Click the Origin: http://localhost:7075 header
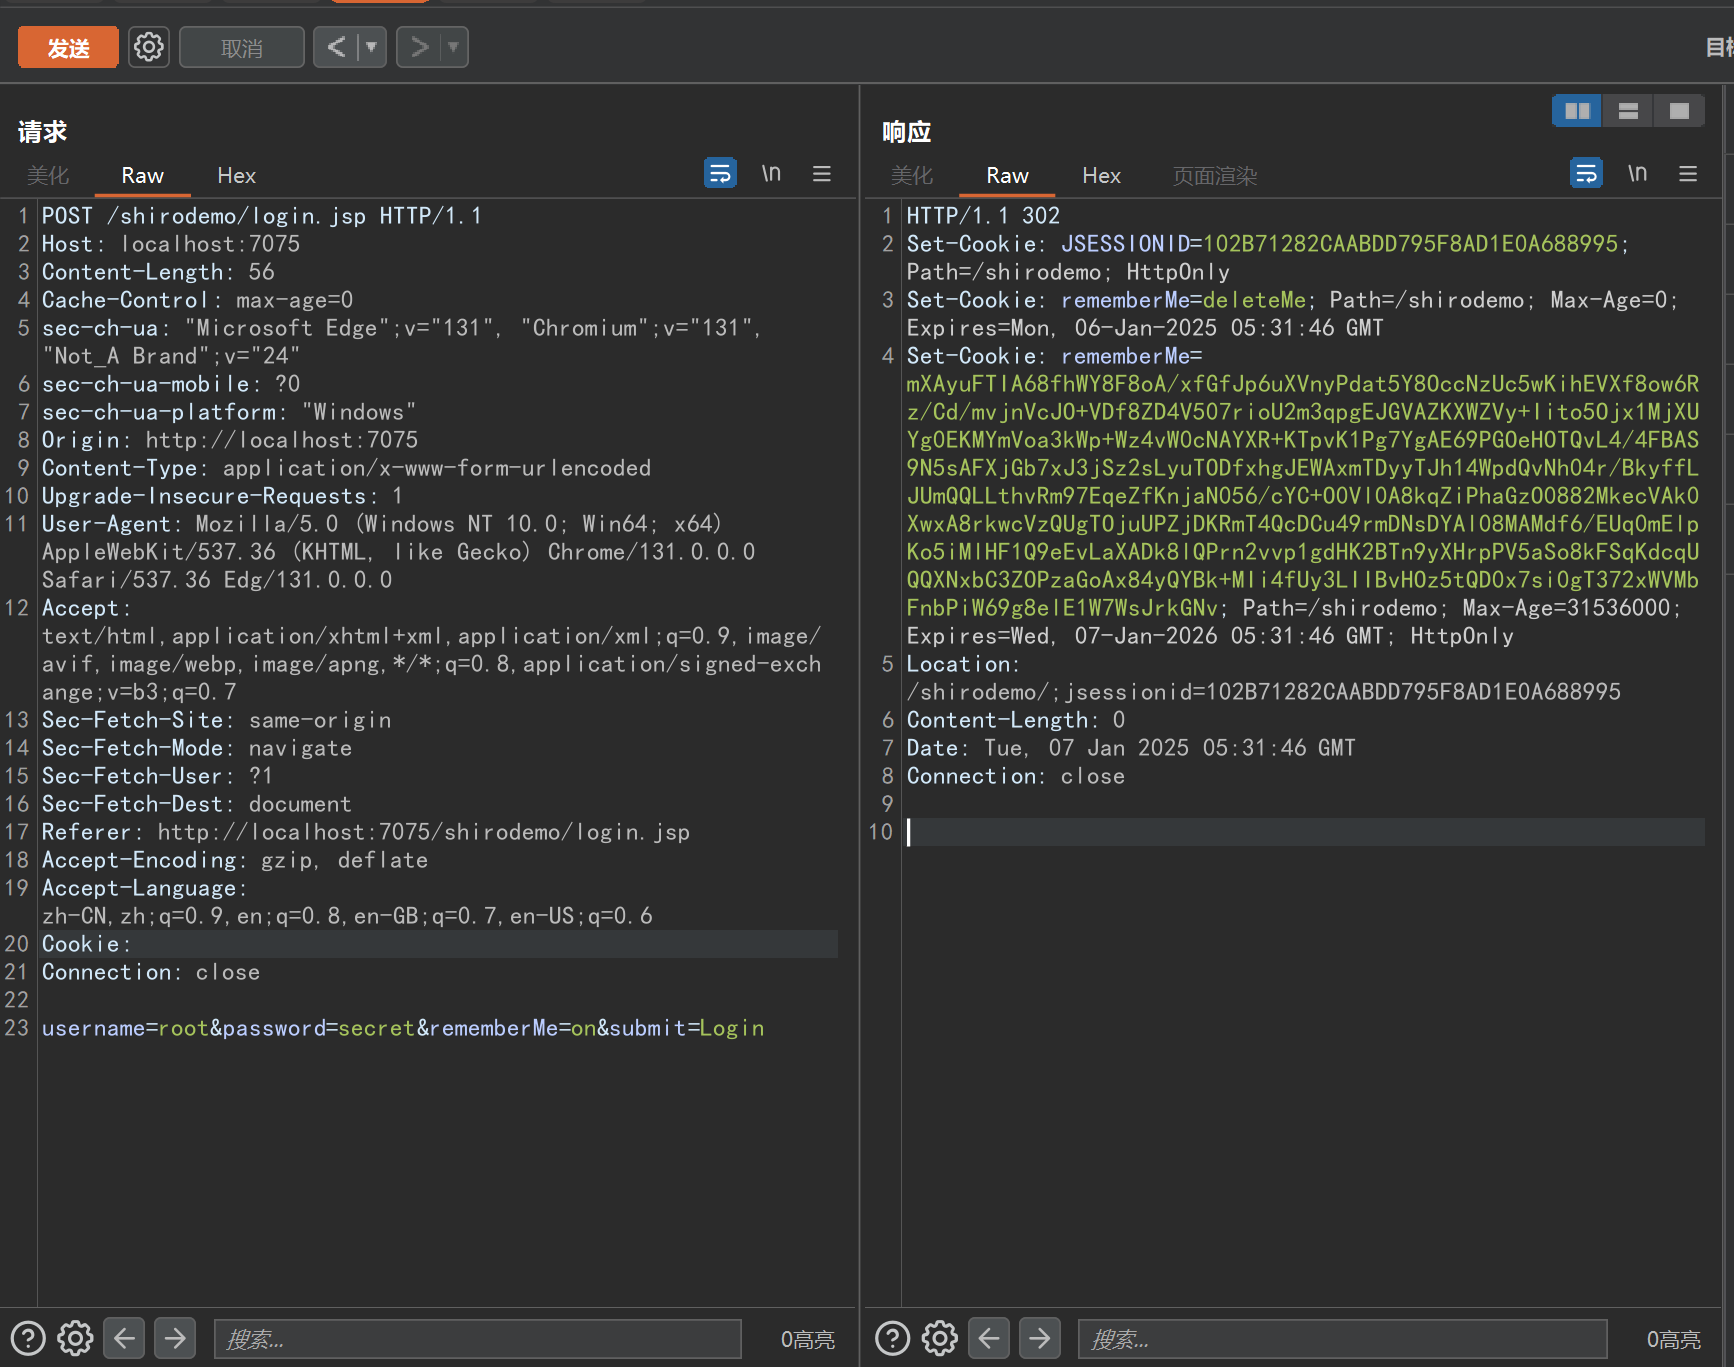This screenshot has height=1367, width=1734. click(x=230, y=440)
